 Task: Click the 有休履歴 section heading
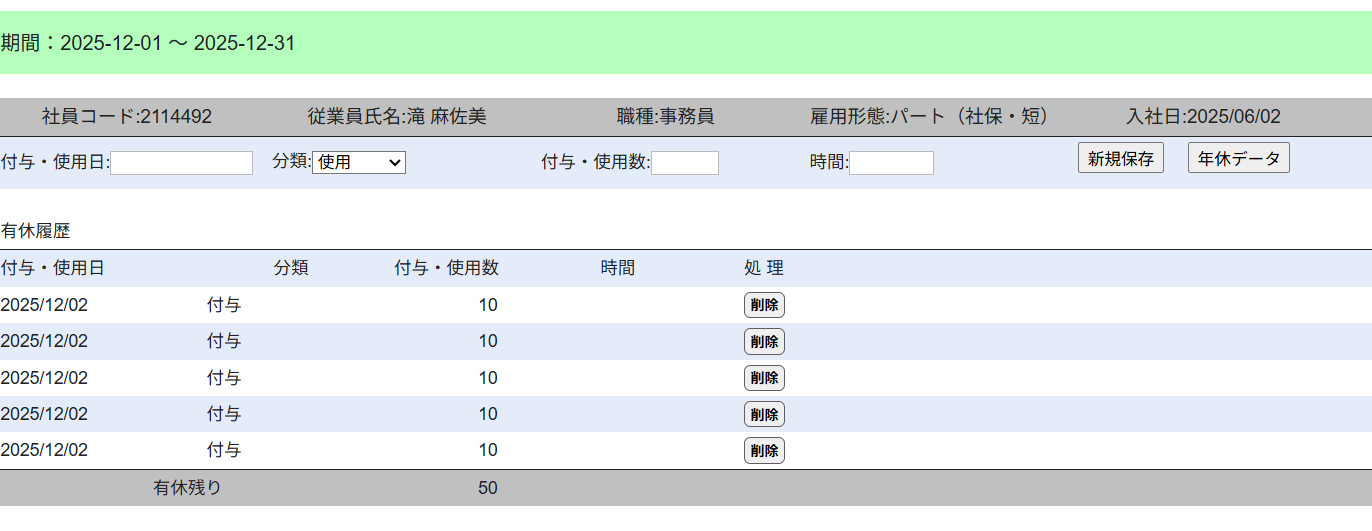click(x=36, y=231)
